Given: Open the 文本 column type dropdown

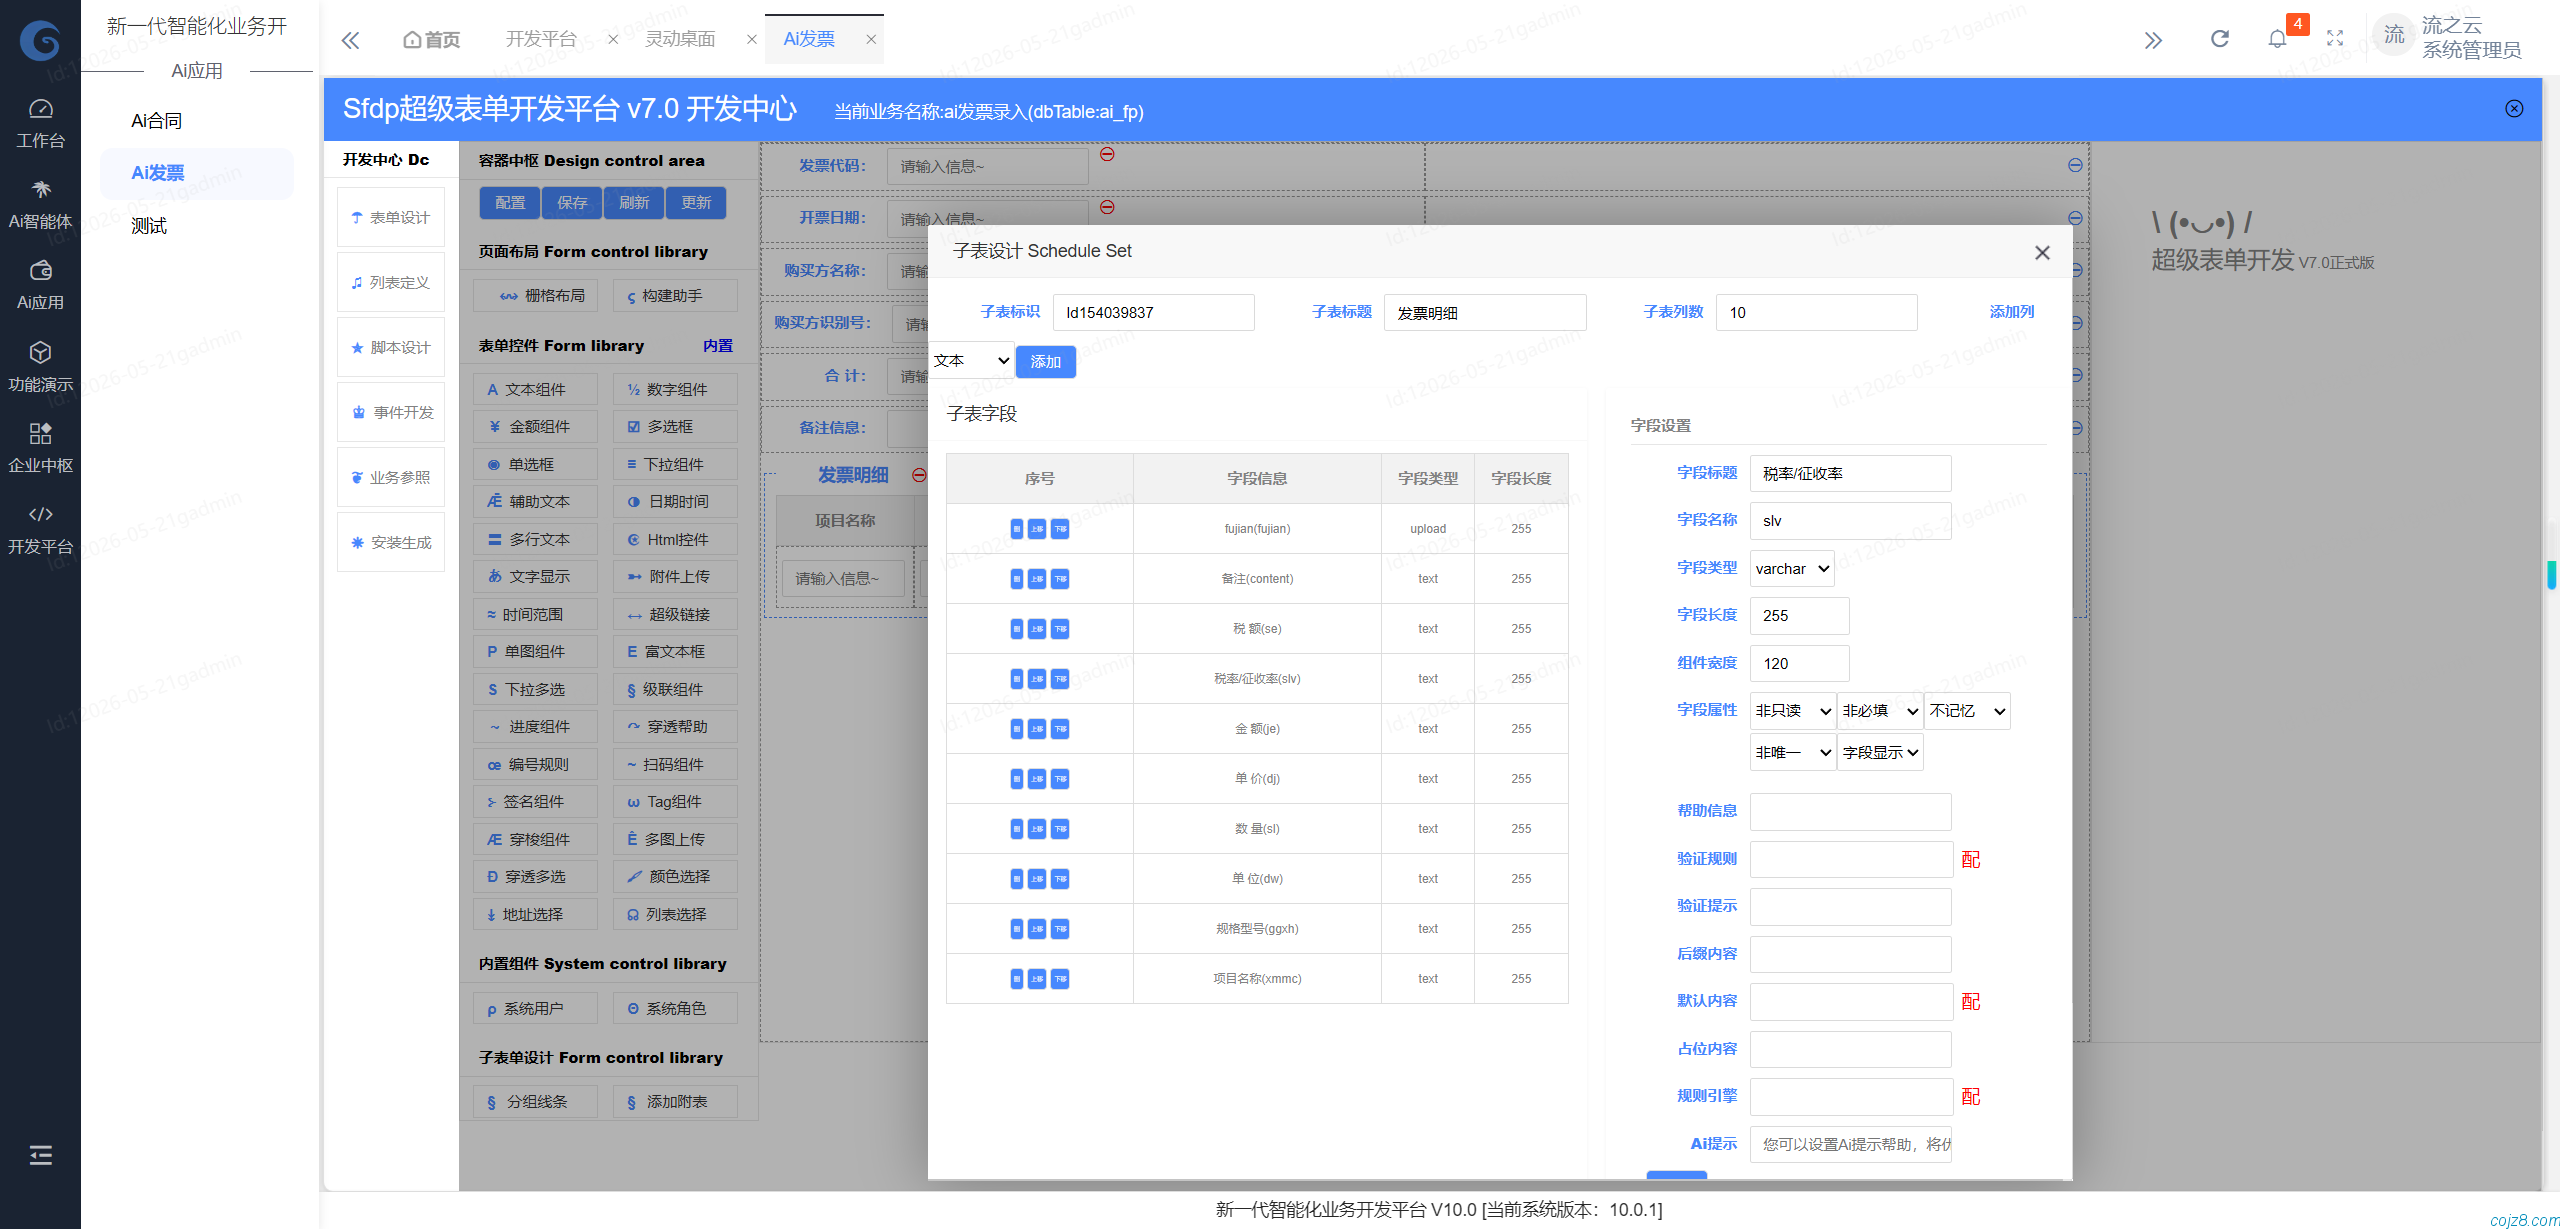Looking at the screenshot, I should click(x=971, y=361).
